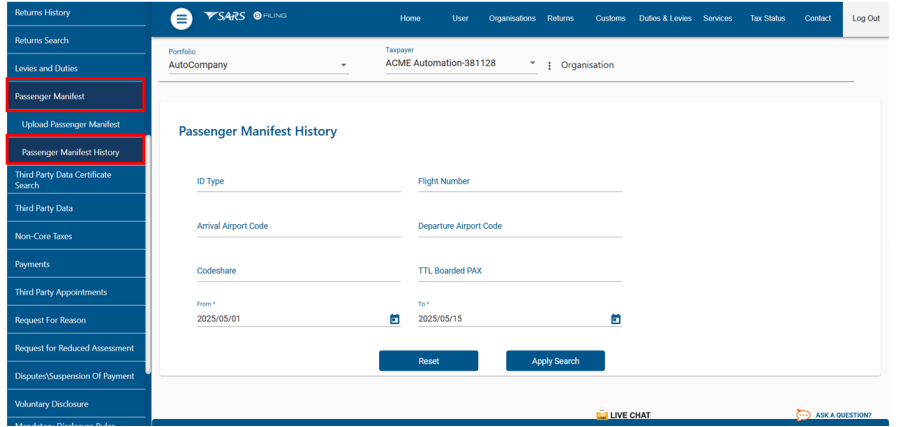The width and height of the screenshot is (898, 427).
Task: Click the Ask a Question speech icon
Action: 803,414
